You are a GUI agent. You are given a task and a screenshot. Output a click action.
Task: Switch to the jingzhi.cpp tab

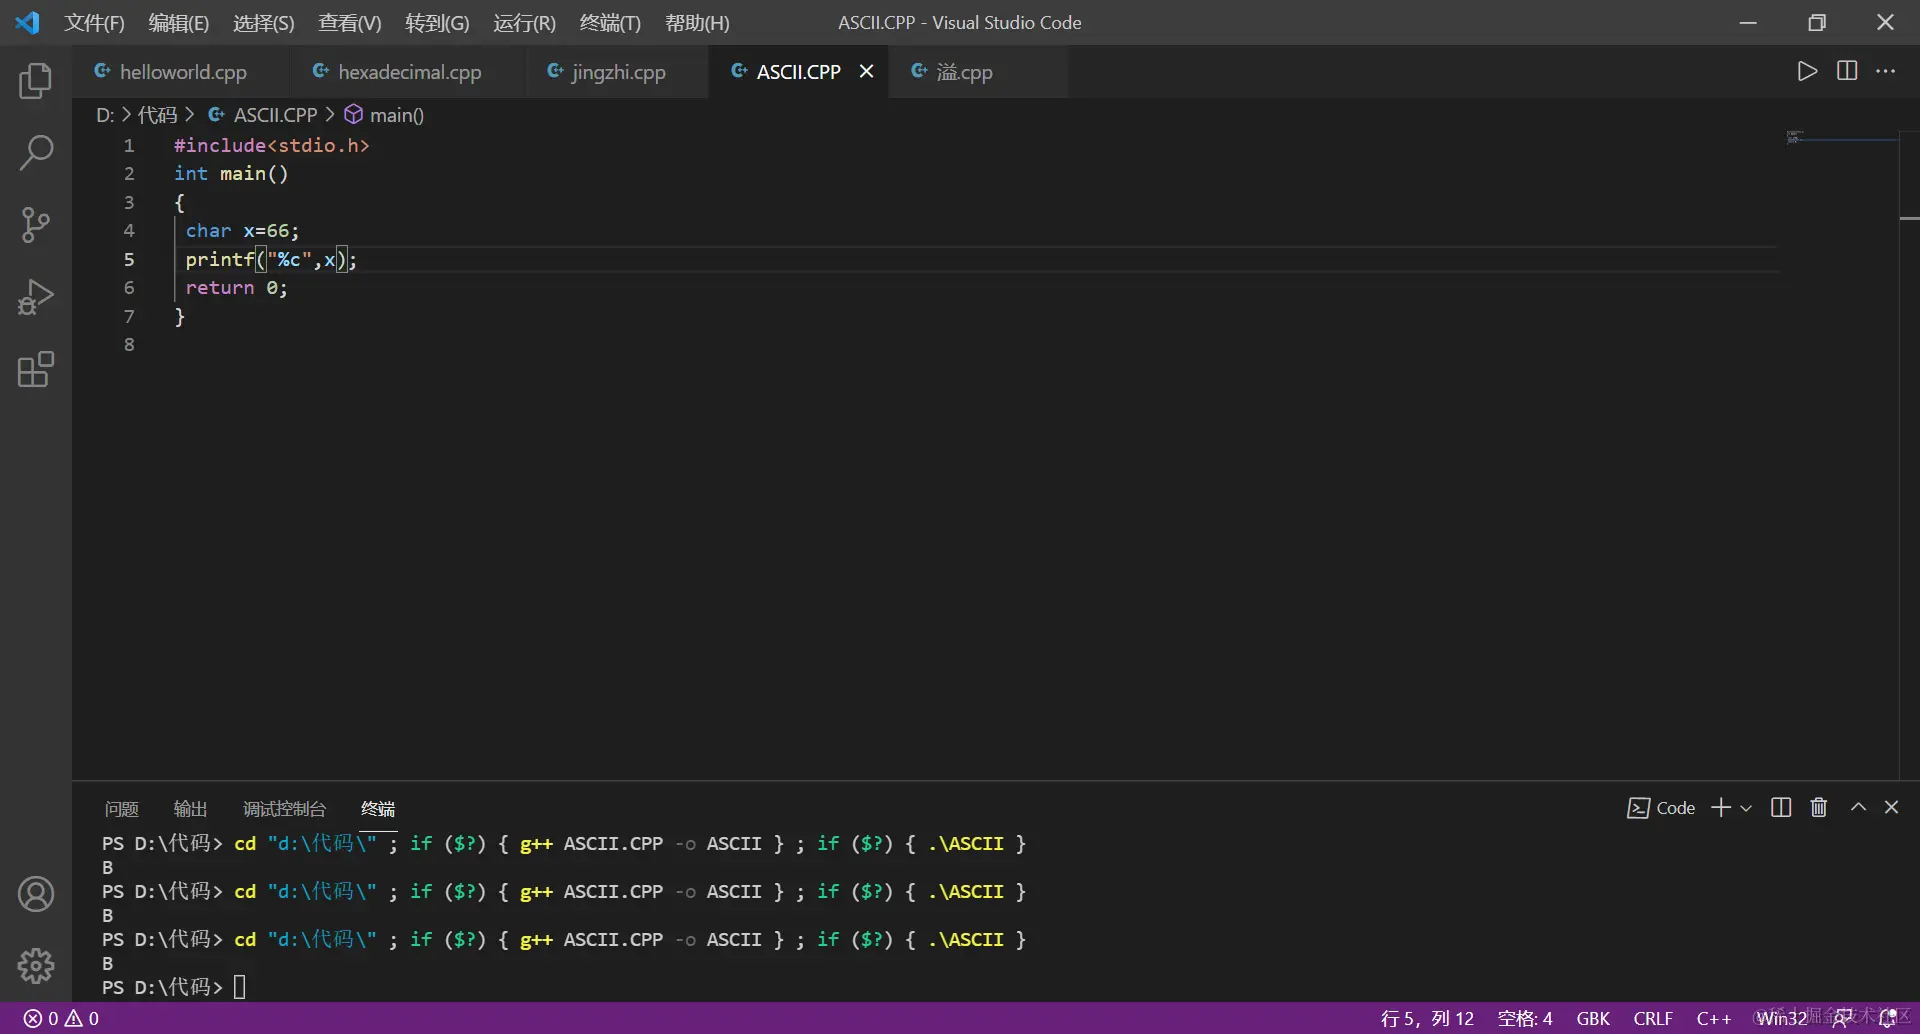617,71
